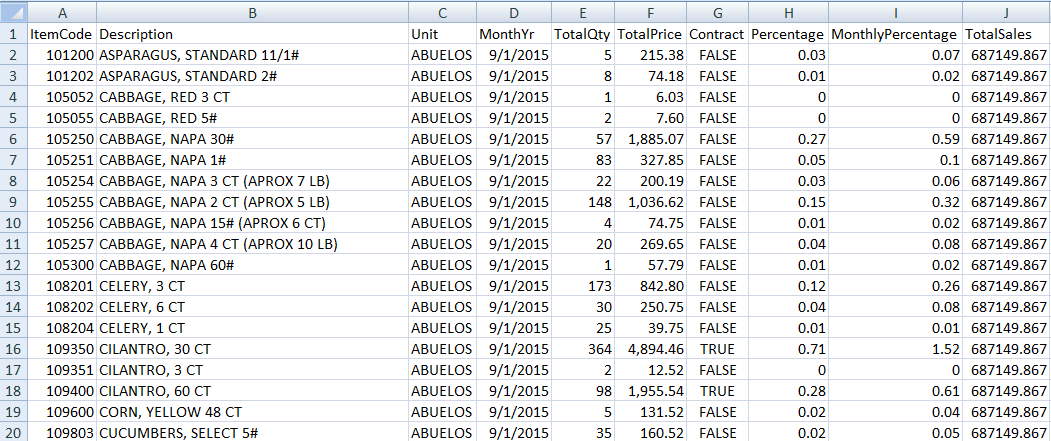This screenshot has width=1051, height=441.
Task: Click monthly percentage 0.59
Action: pyautogui.click(x=895, y=139)
